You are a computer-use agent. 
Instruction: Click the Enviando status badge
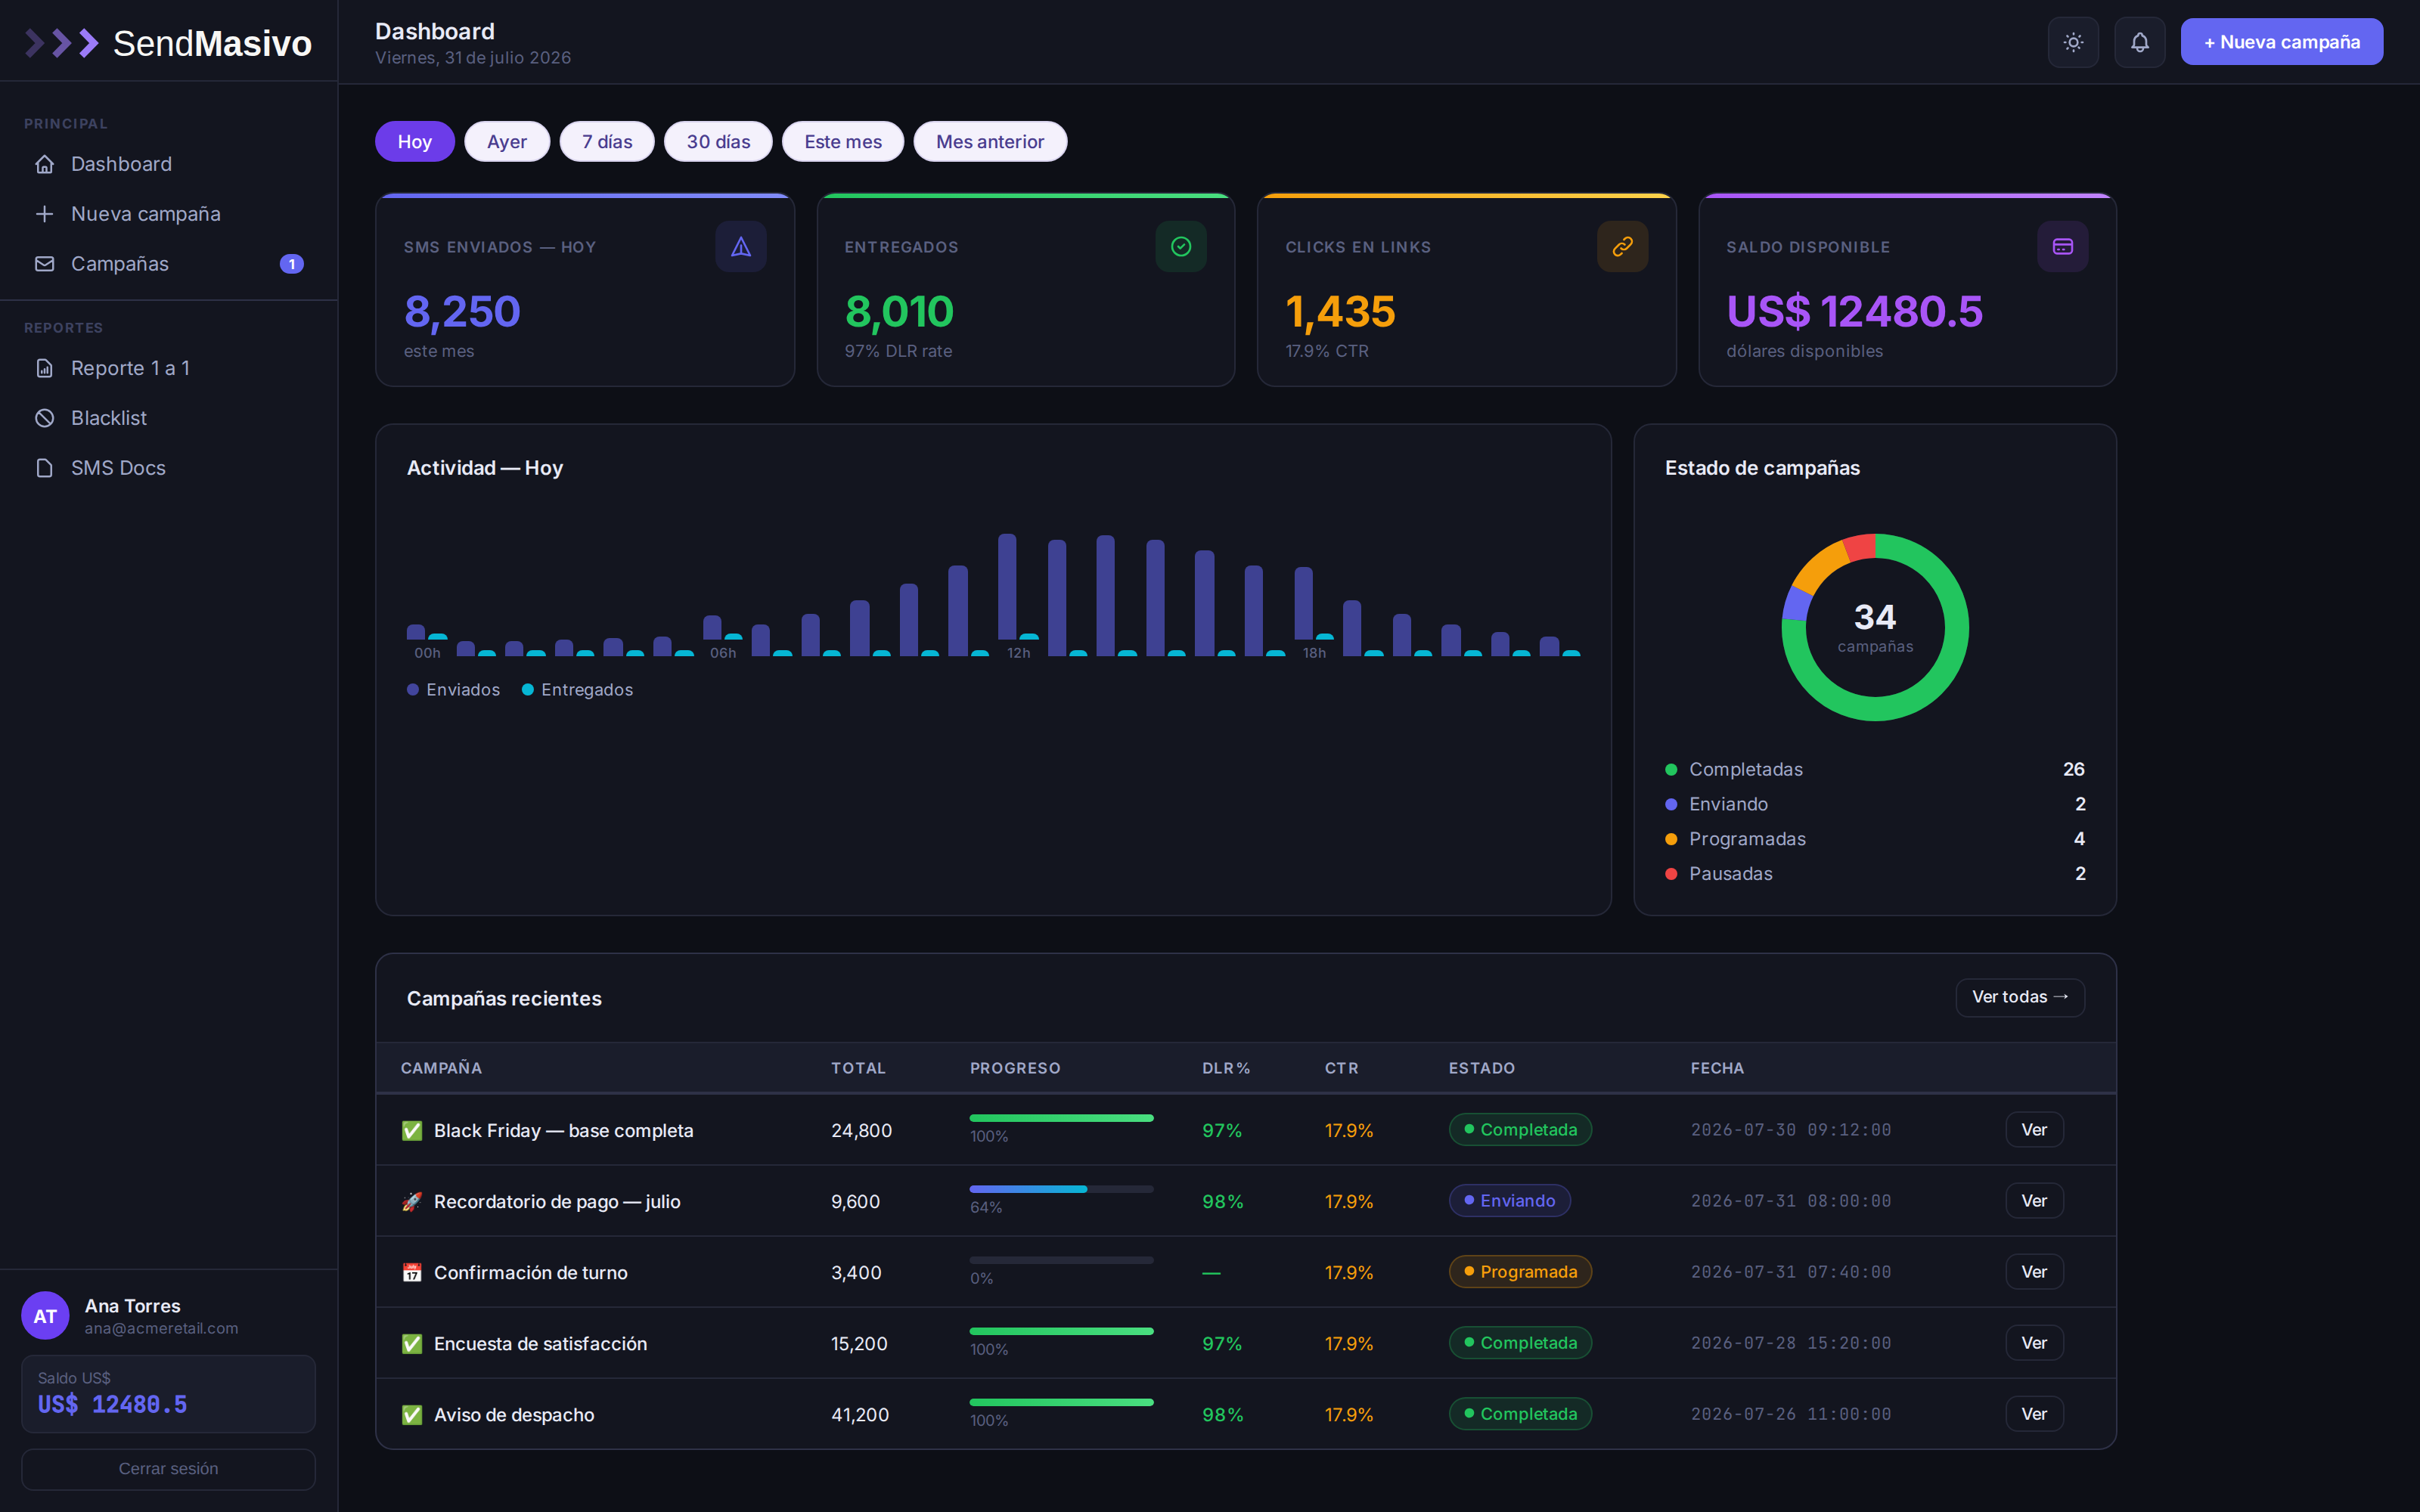click(1509, 1201)
